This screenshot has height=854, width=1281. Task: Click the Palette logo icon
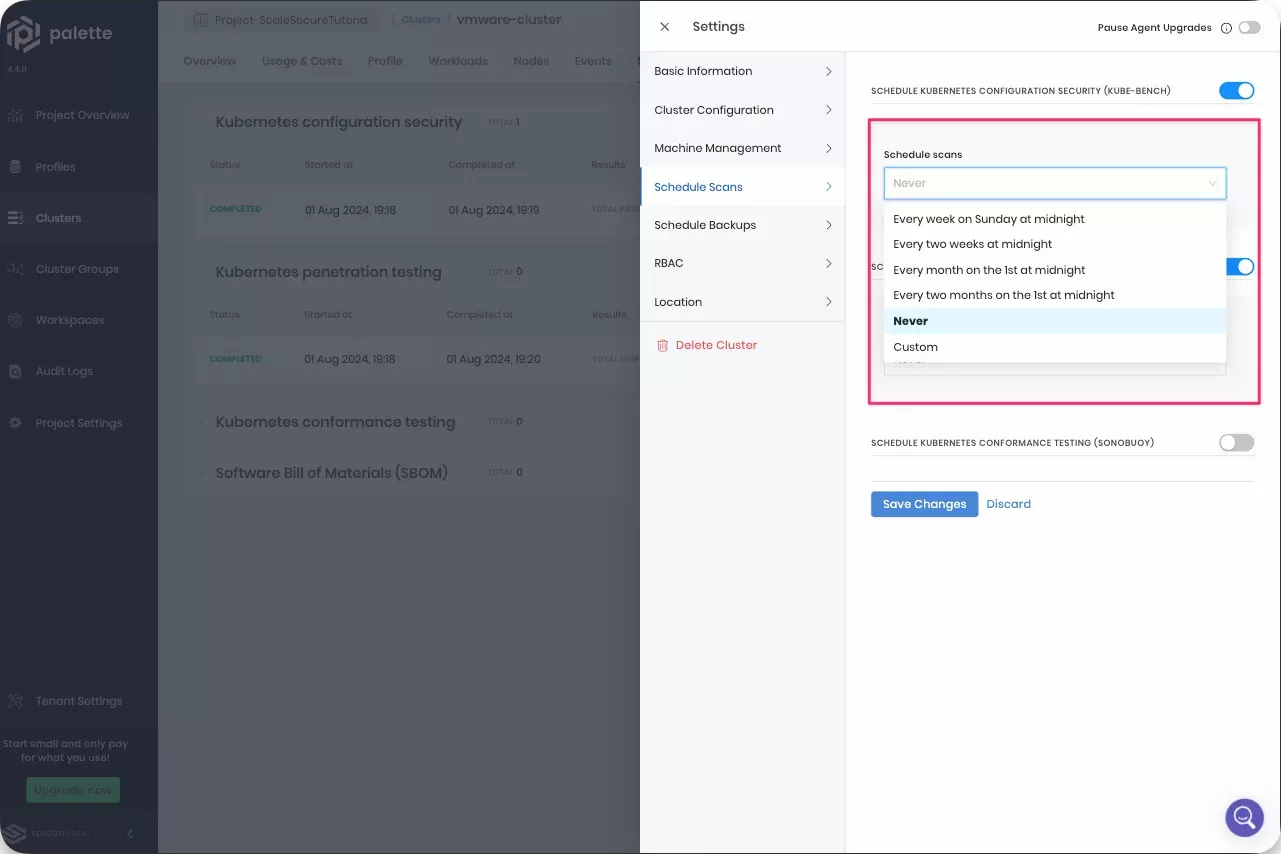tap(23, 34)
